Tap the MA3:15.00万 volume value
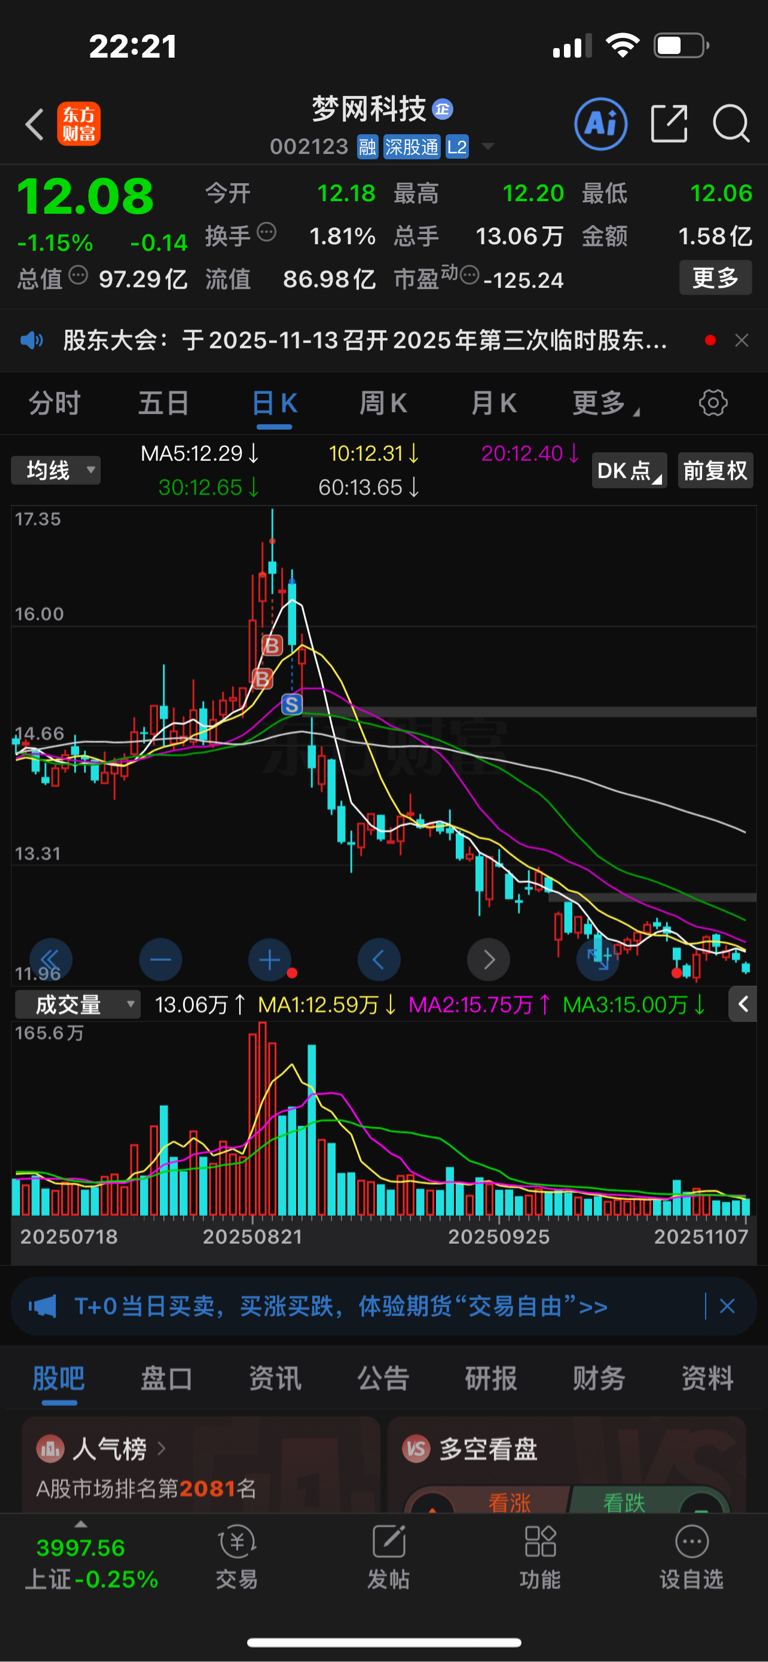 pyautogui.click(x=634, y=1005)
